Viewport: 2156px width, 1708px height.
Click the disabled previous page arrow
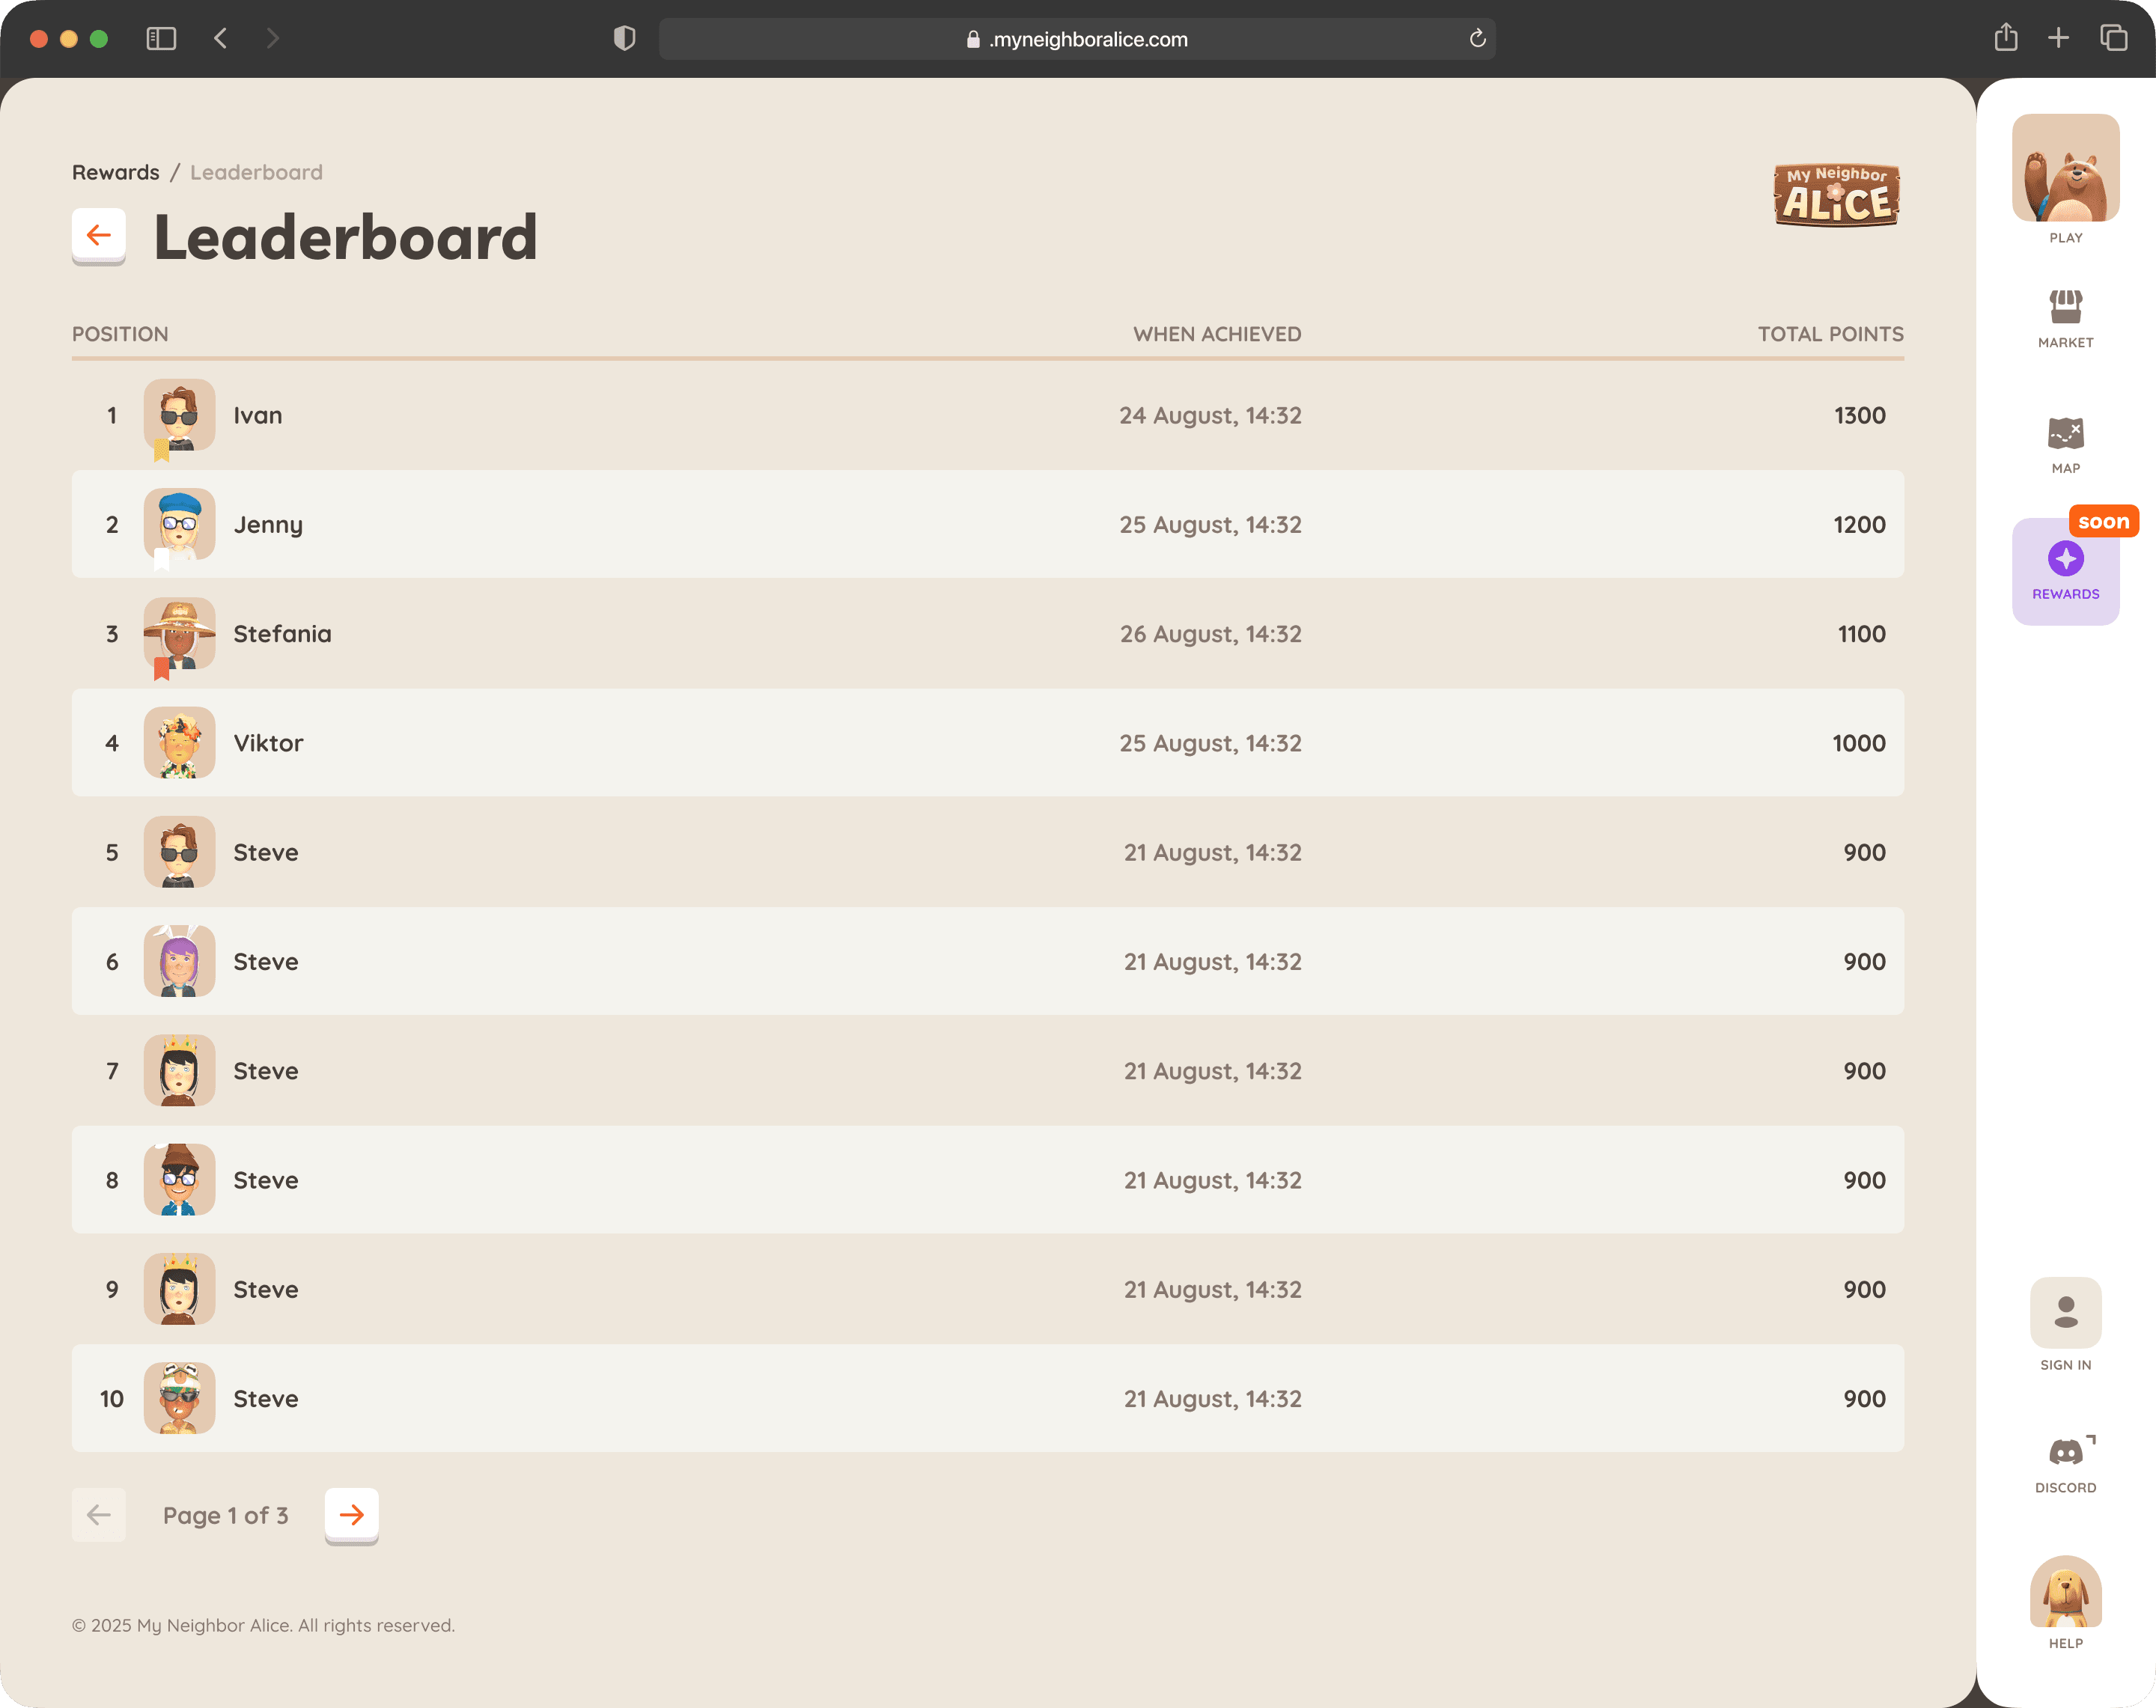click(98, 1514)
